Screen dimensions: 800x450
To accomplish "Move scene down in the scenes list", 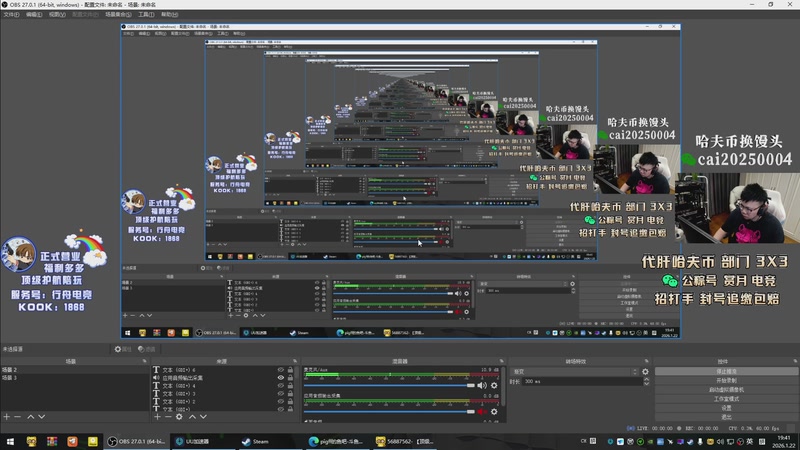I will pos(41,417).
